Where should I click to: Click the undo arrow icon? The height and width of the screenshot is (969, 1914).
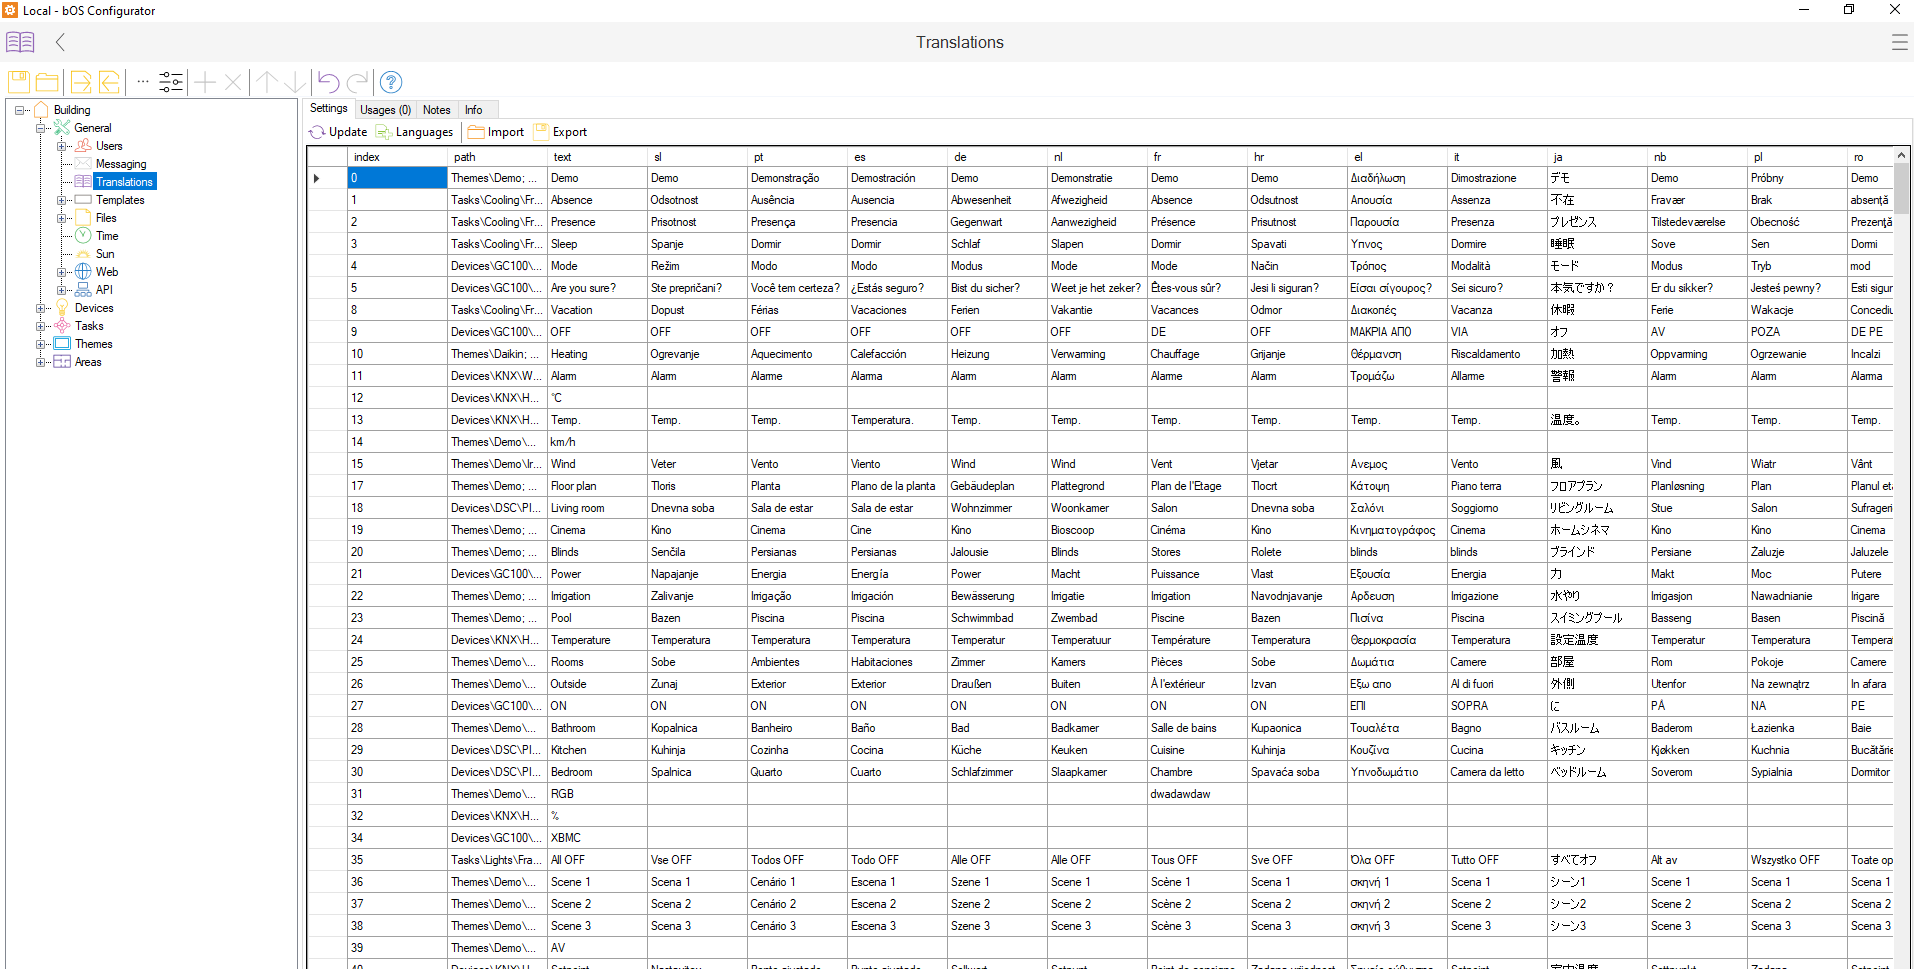click(x=329, y=82)
